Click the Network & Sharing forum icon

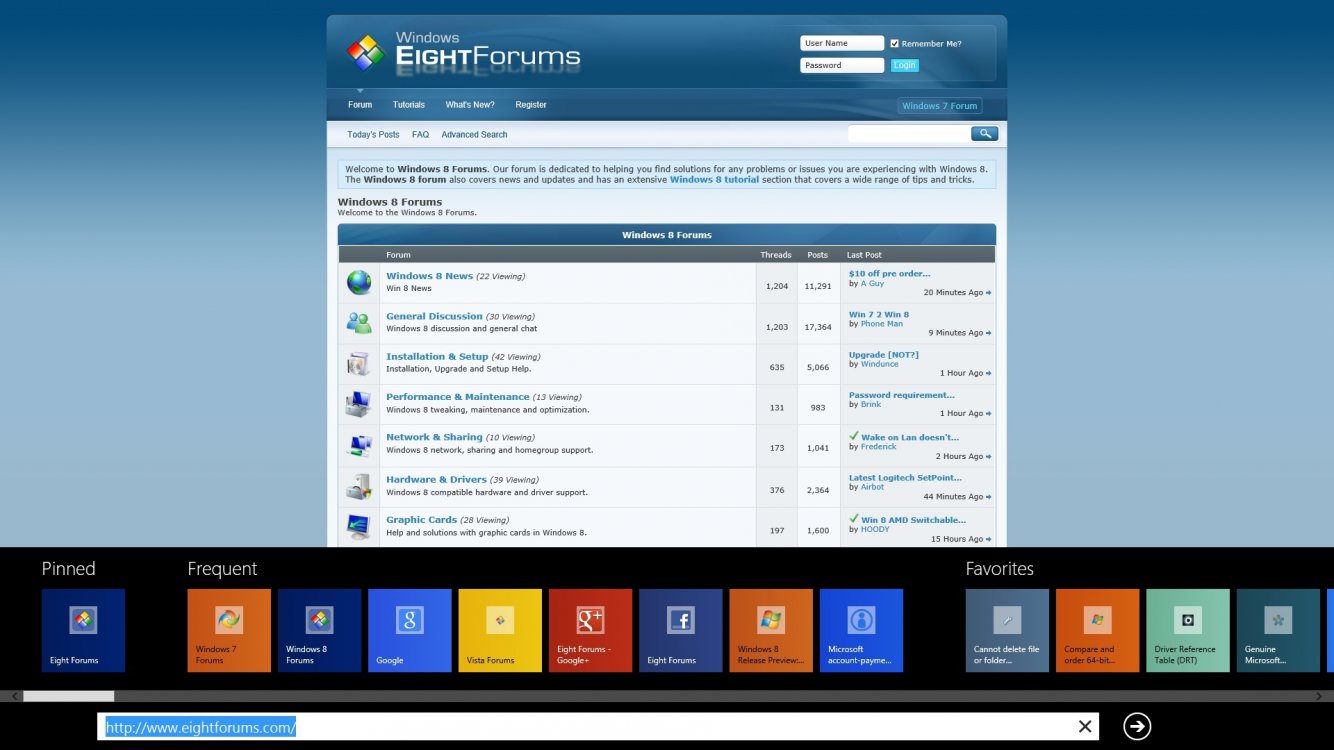click(x=359, y=445)
